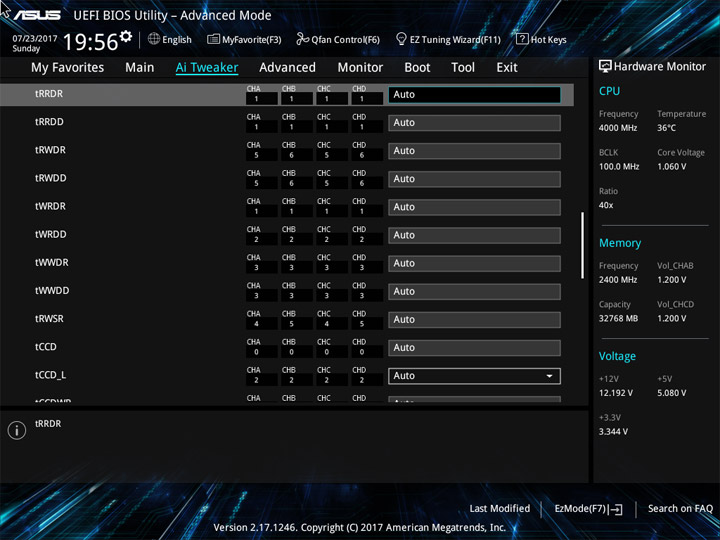Screen dimensions: 720x540
Task: Click EzMode exit arrow icon
Action: 616,509
